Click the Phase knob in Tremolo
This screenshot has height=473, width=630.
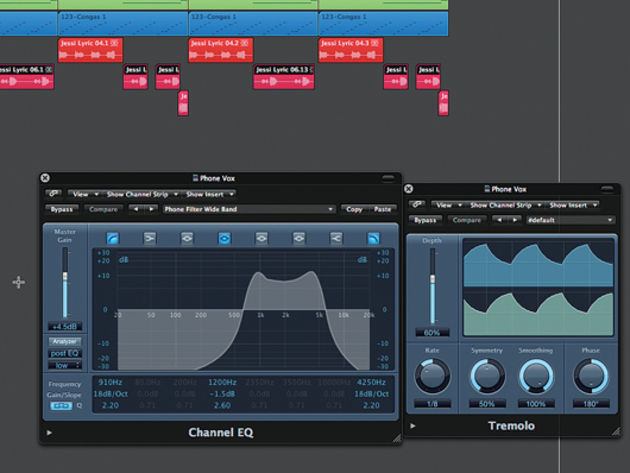point(591,376)
